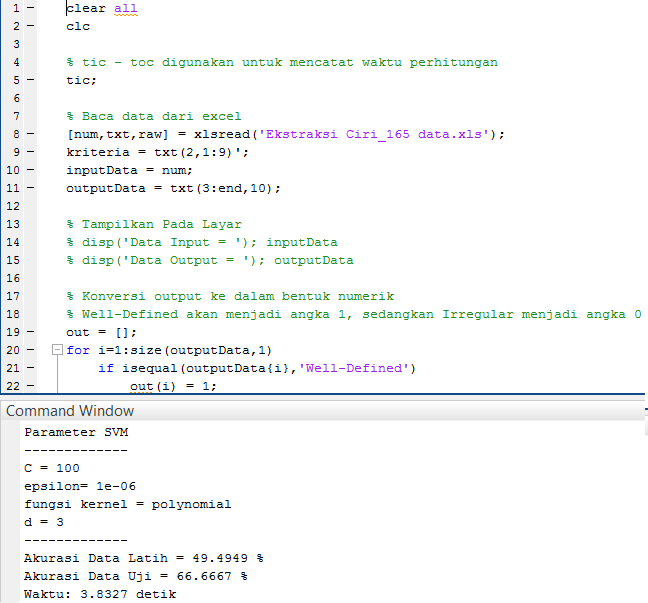Click the underlined 'out' variable on line 22
The height and width of the screenshot is (603, 648).
(142, 386)
